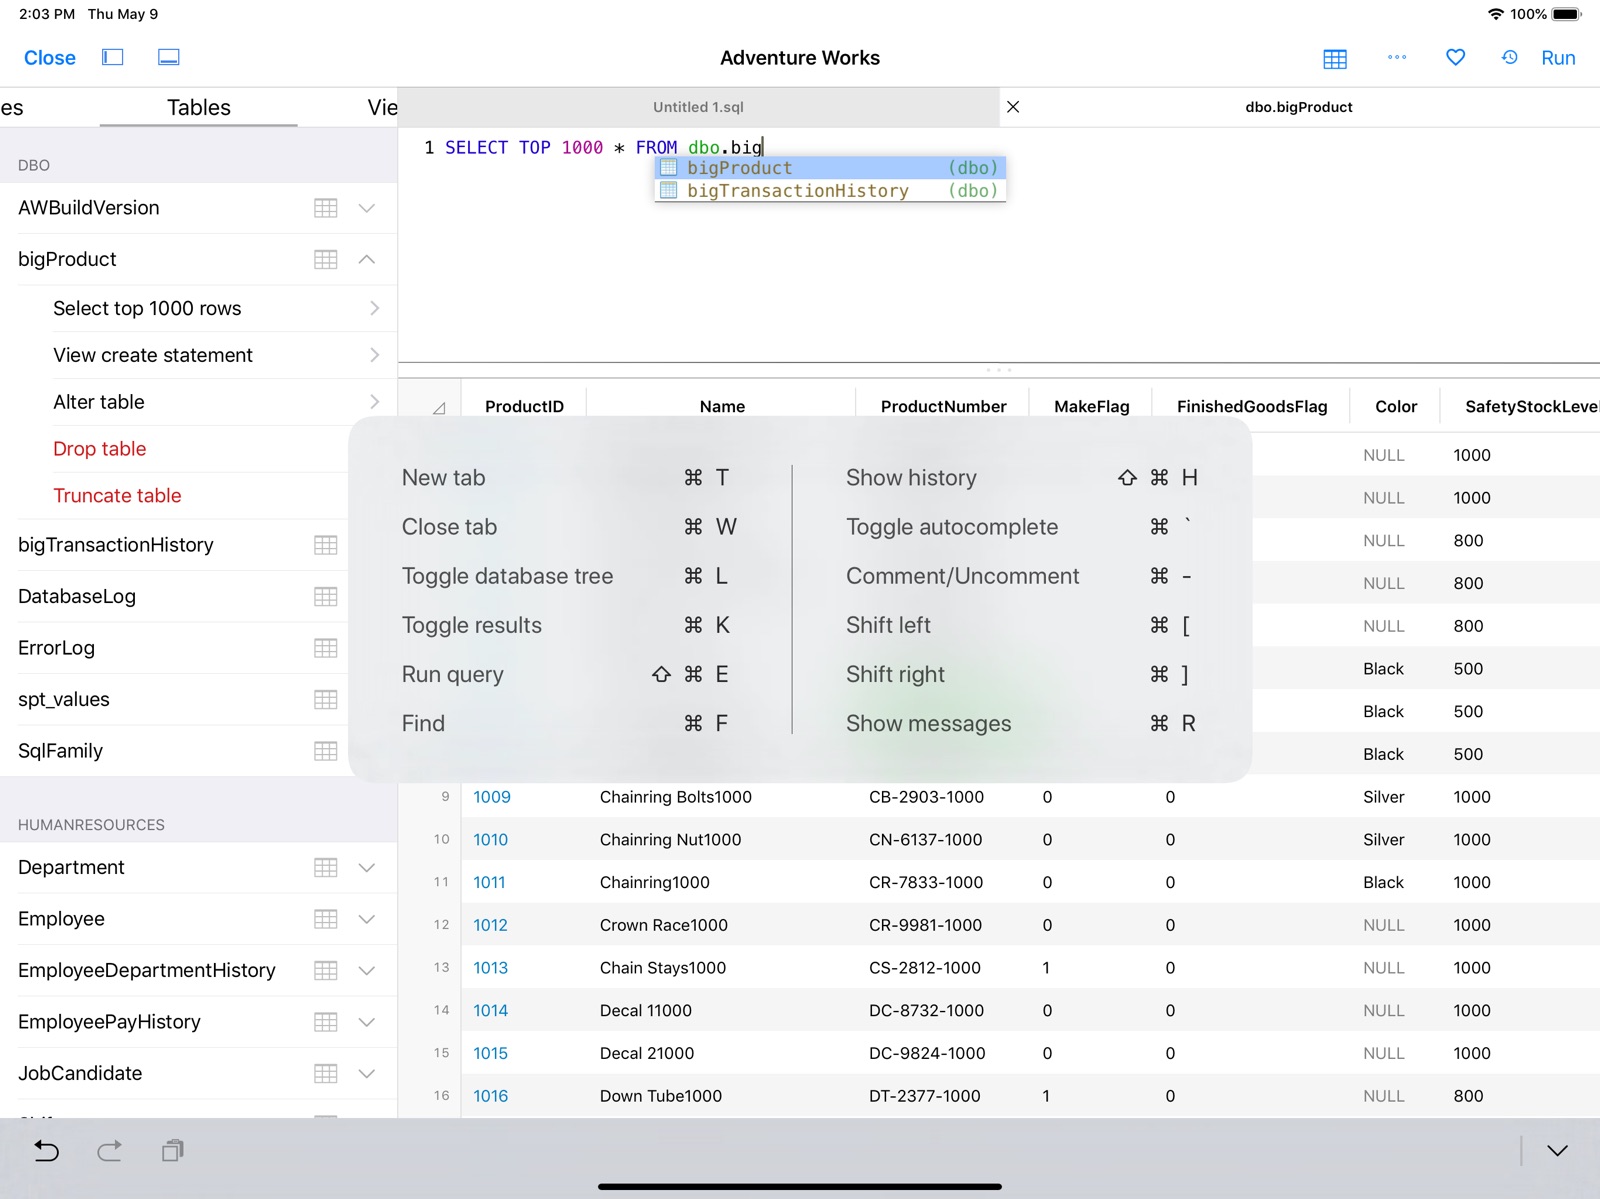This screenshot has width=1600, height=1199.
Task: Open View create statement
Action: pyautogui.click(x=216, y=355)
